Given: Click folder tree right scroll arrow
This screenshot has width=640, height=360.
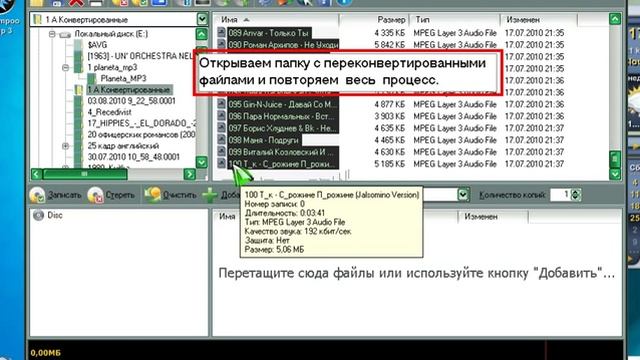Looking at the screenshot, I should coord(190,175).
